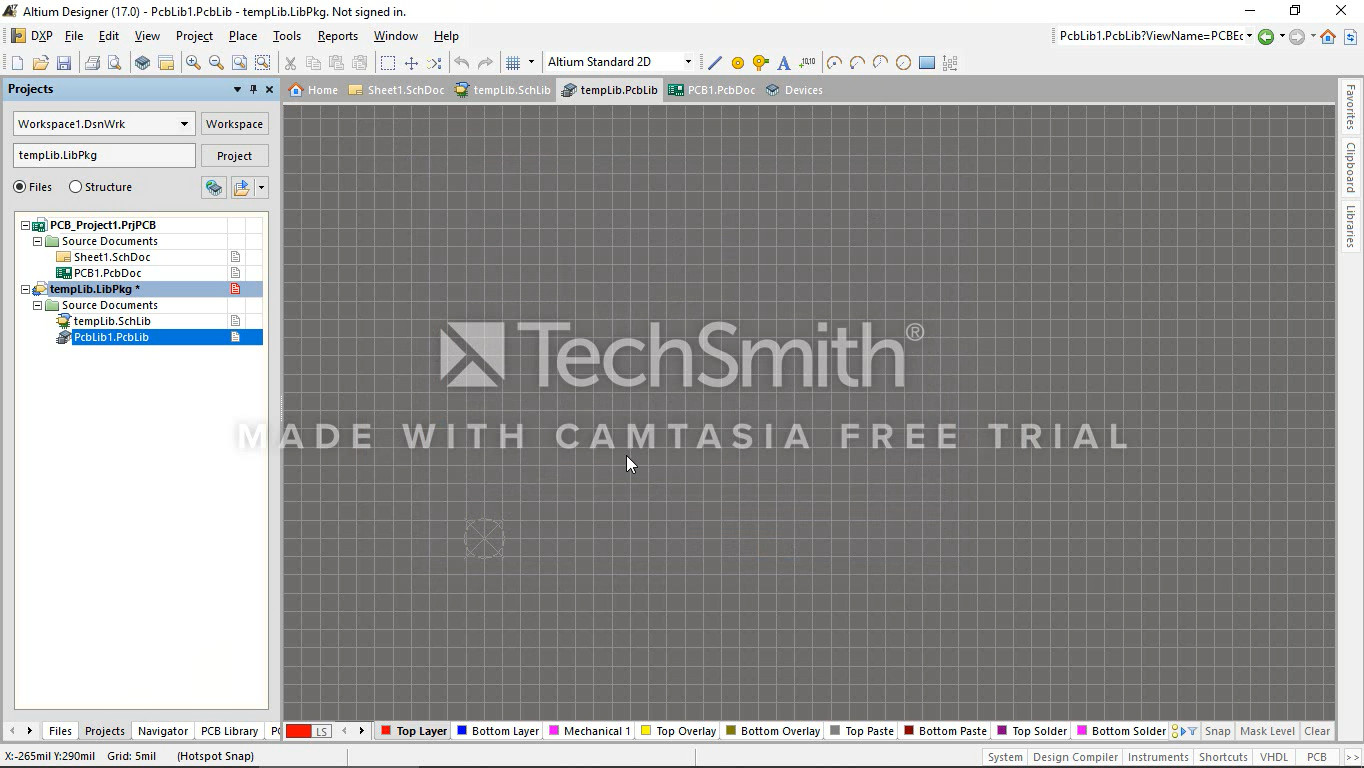
Task: Pin the Projects panel
Action: [x=253, y=89]
